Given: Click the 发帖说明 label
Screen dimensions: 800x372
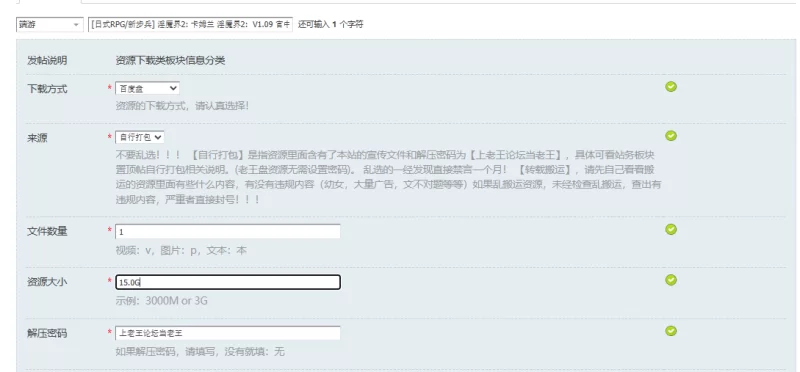Looking at the screenshot, I should point(47,61).
